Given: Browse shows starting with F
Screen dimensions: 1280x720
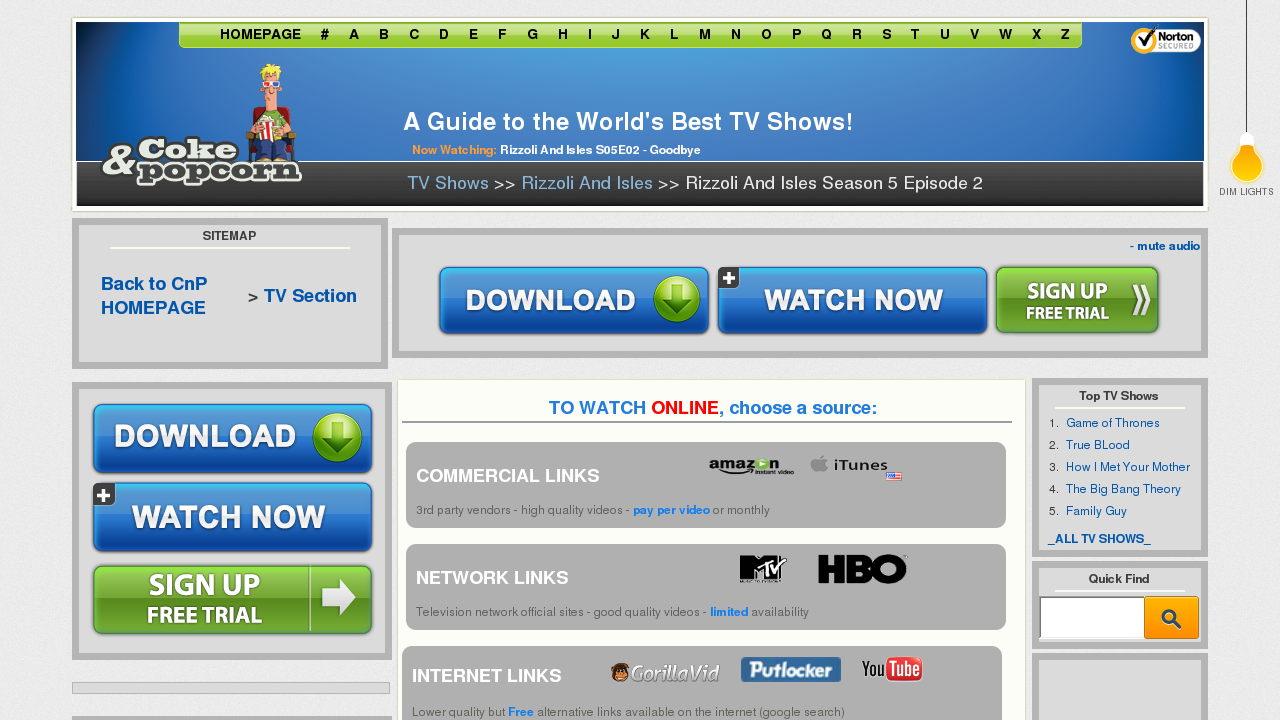Looking at the screenshot, I should pos(502,34).
